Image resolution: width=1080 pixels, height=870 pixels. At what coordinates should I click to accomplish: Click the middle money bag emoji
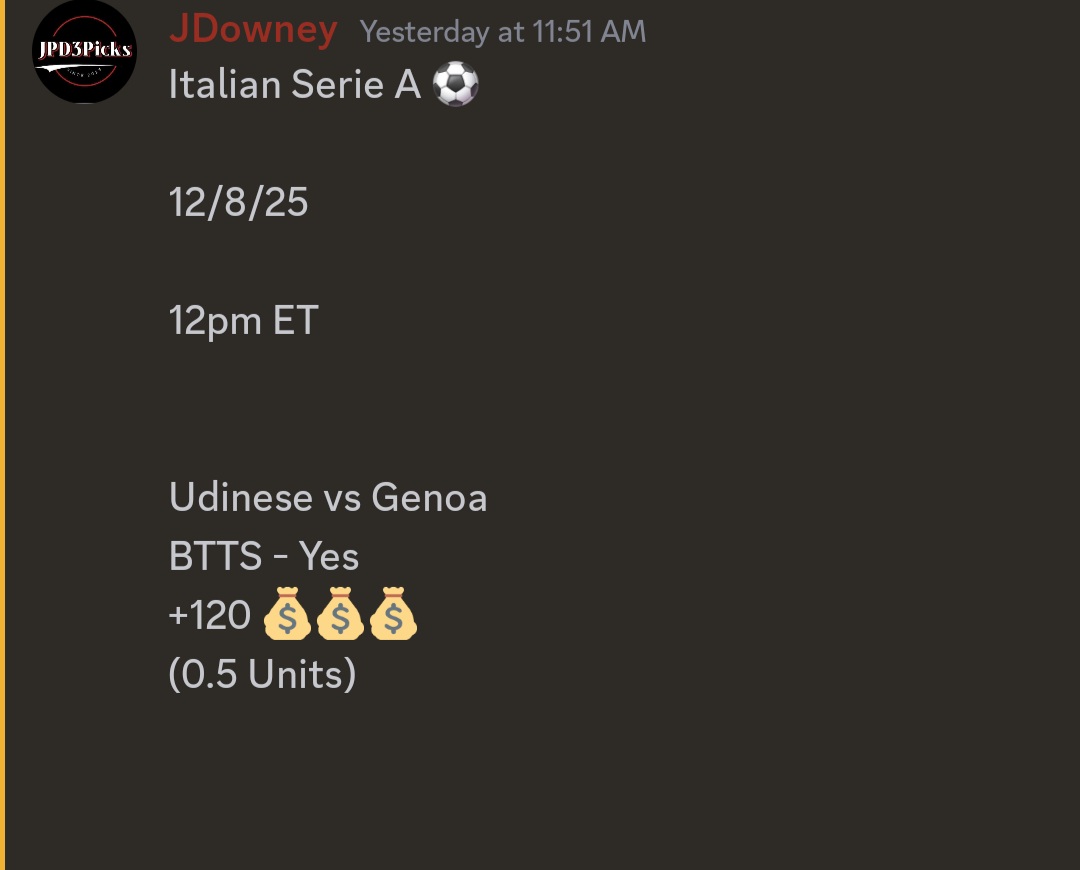coord(340,616)
